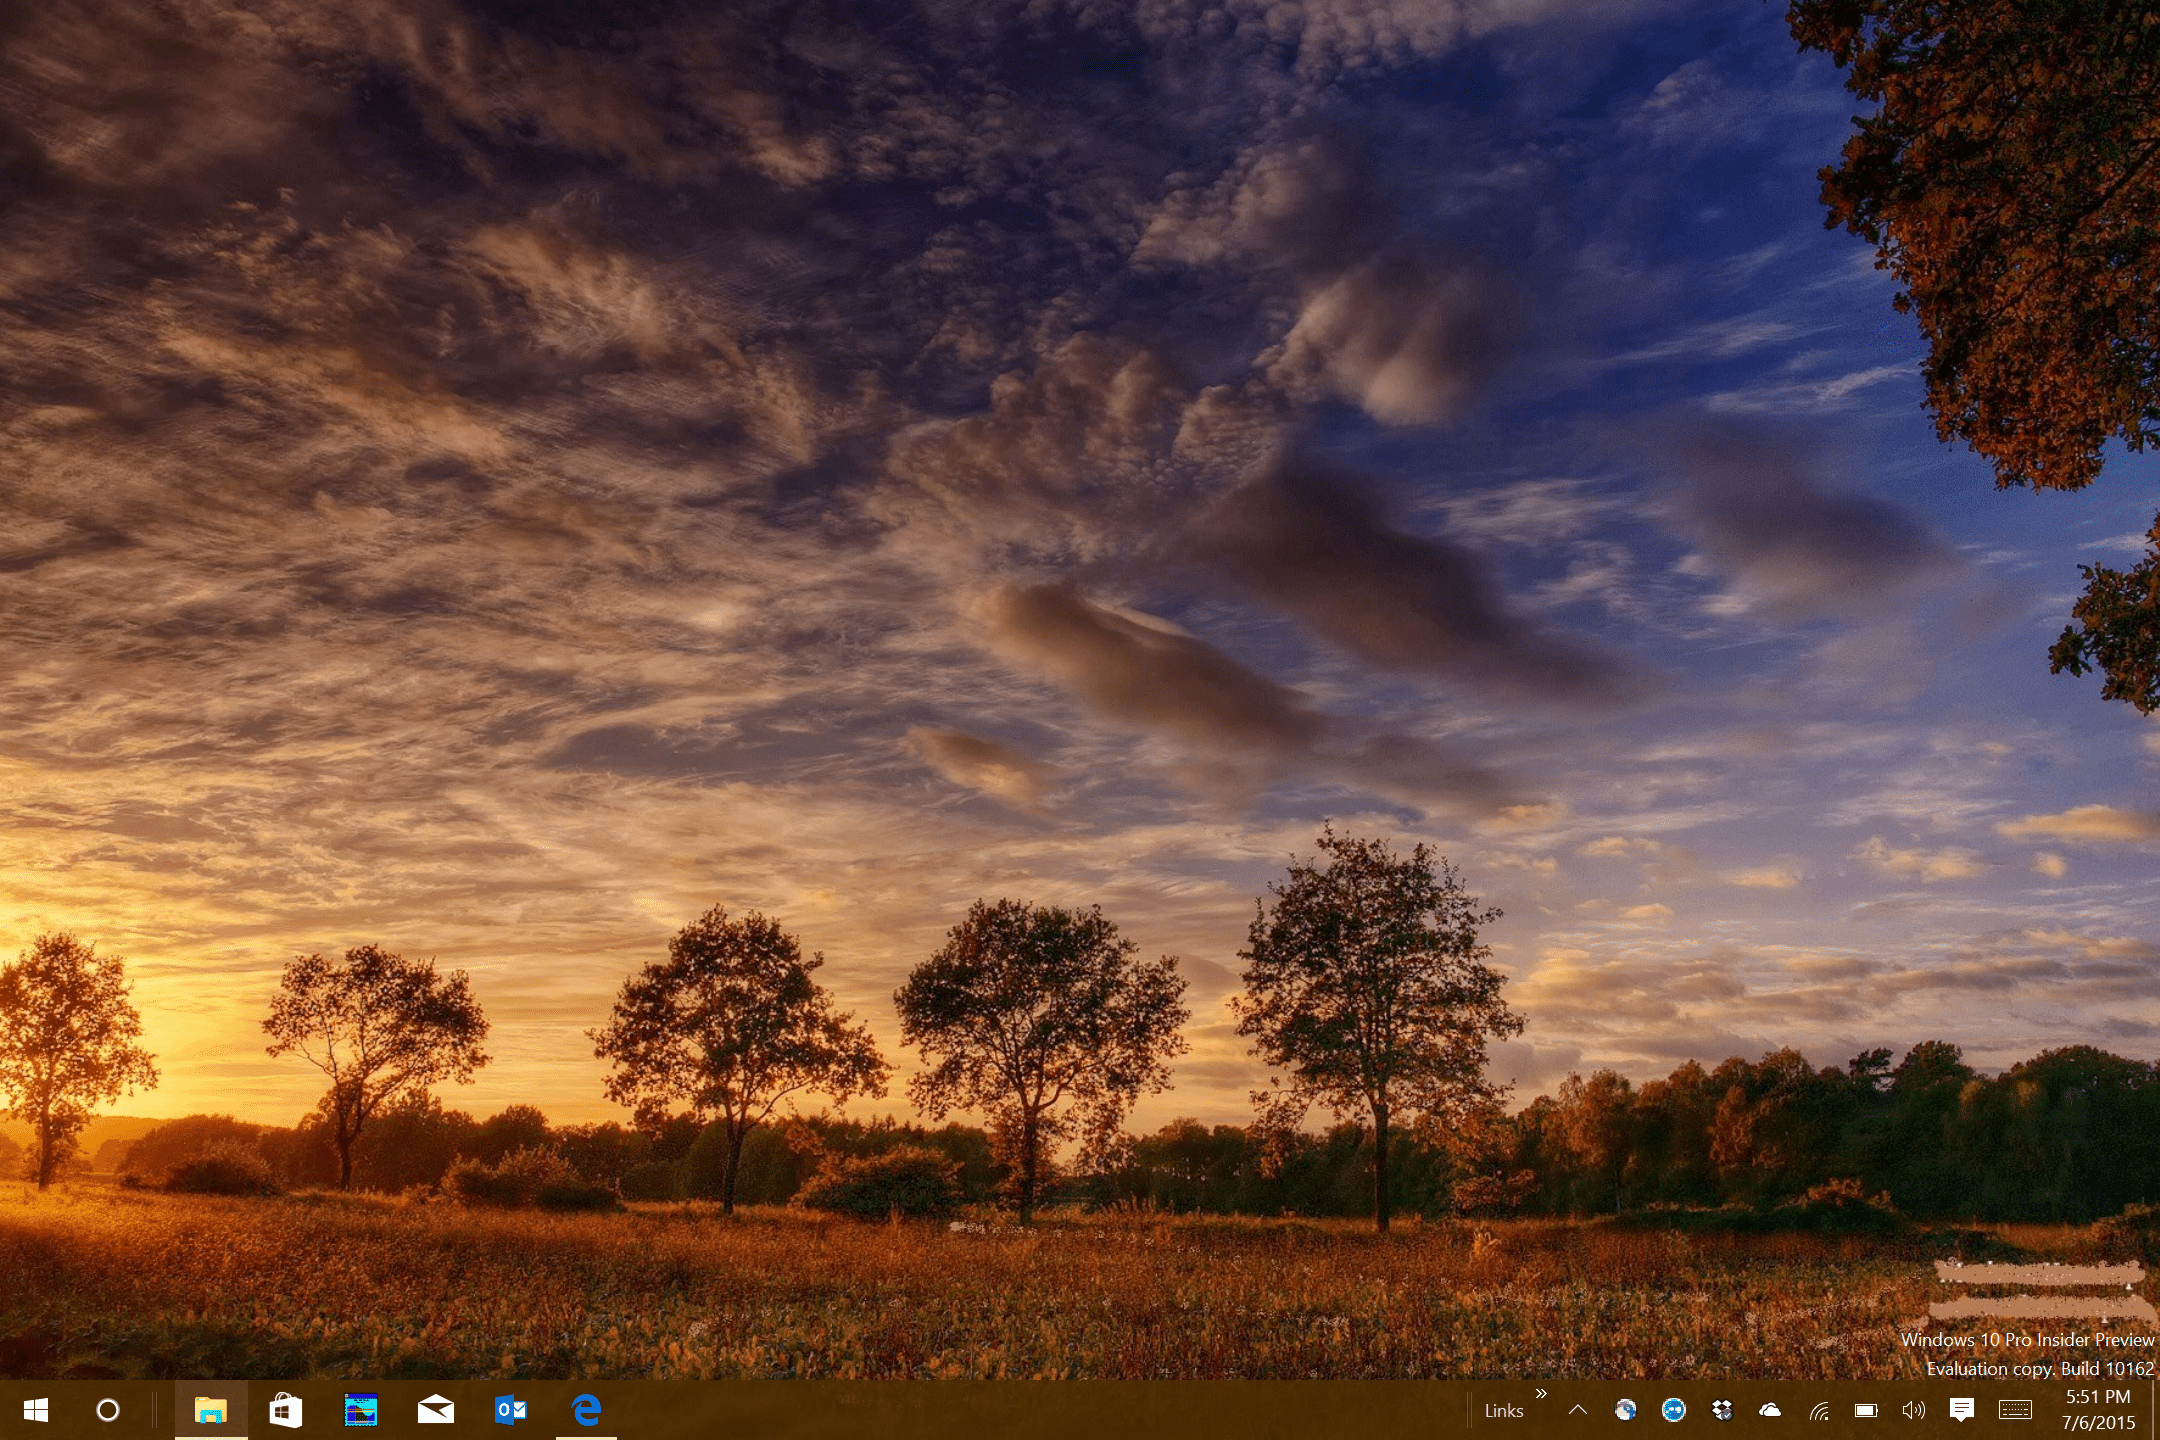Check the battery status icon
This screenshot has height=1440, width=2160.
pos(1866,1410)
